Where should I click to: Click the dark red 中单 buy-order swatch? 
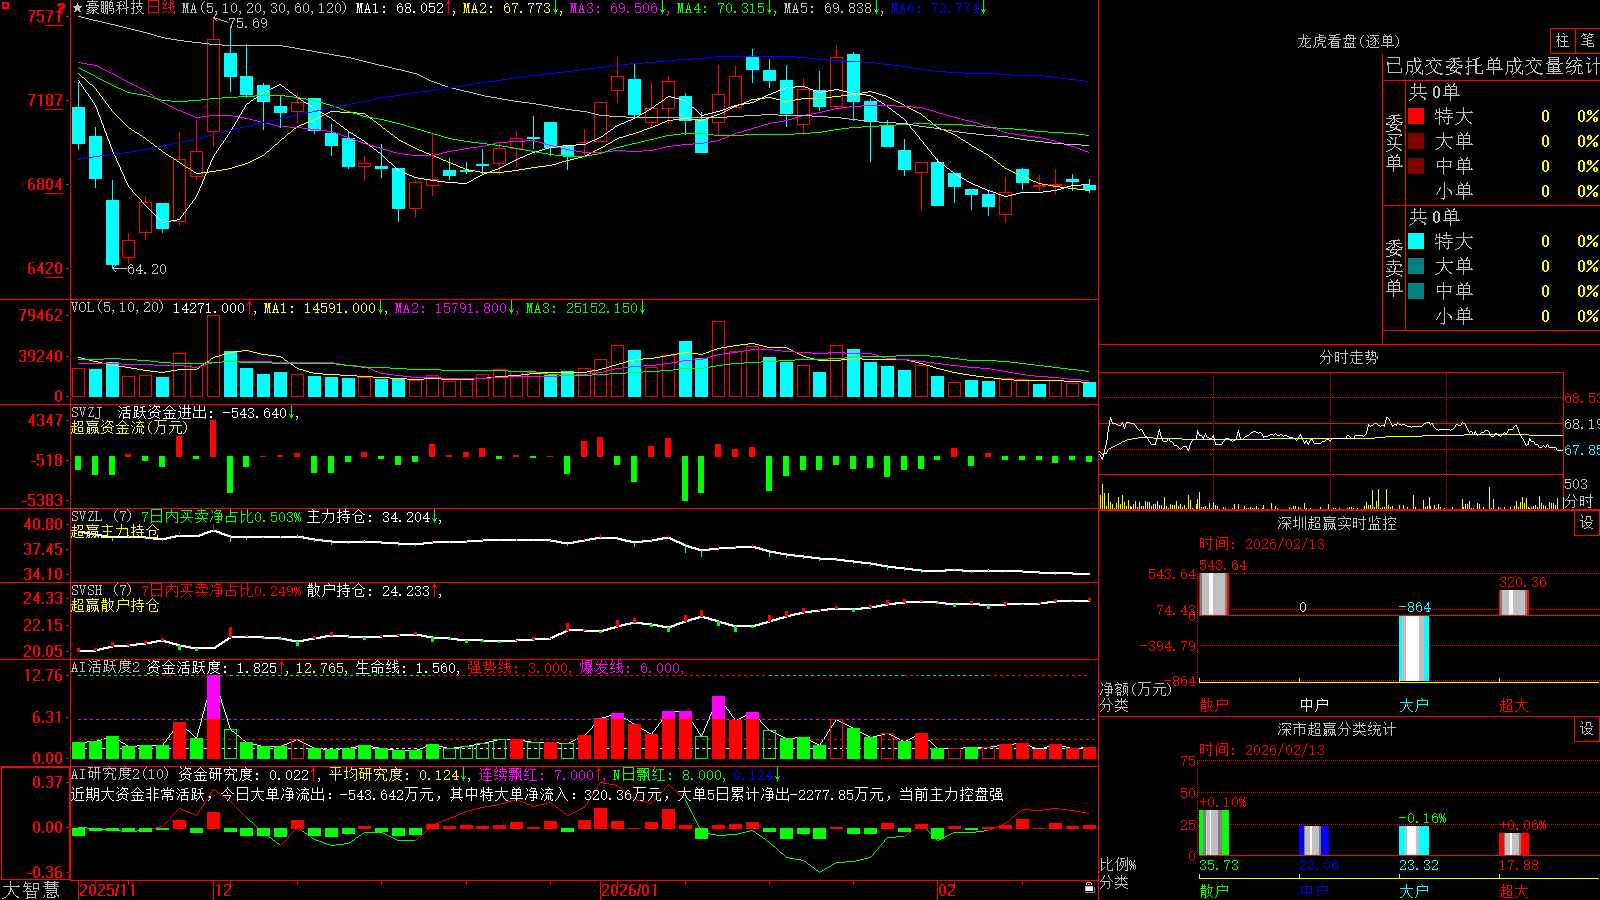[x=1416, y=166]
